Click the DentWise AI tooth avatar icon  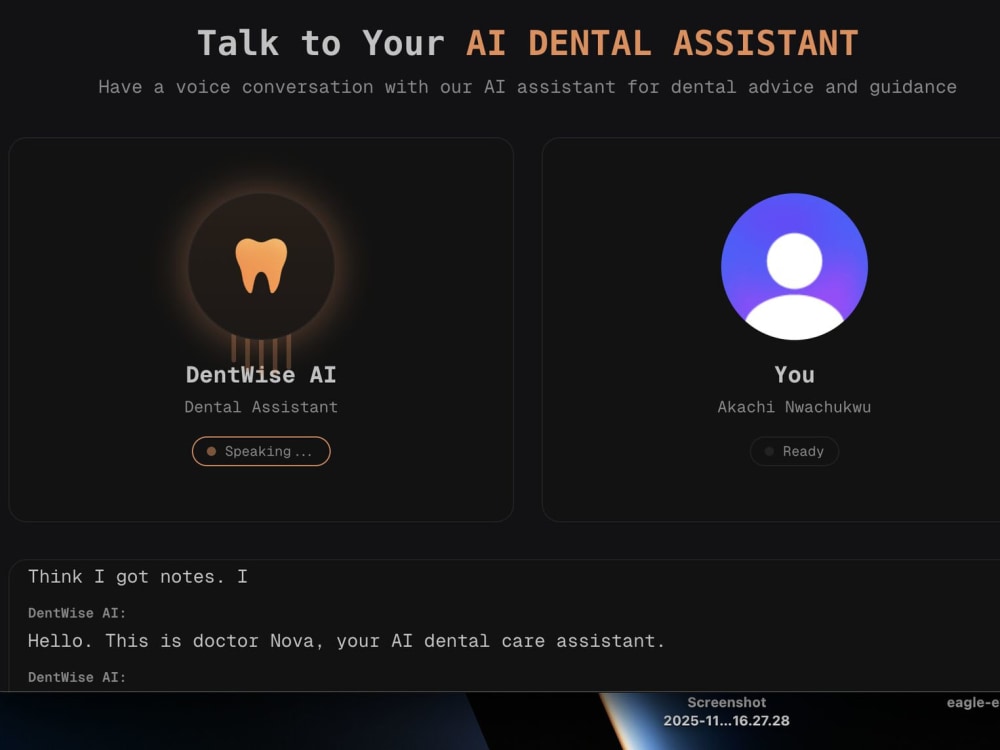(x=261, y=266)
